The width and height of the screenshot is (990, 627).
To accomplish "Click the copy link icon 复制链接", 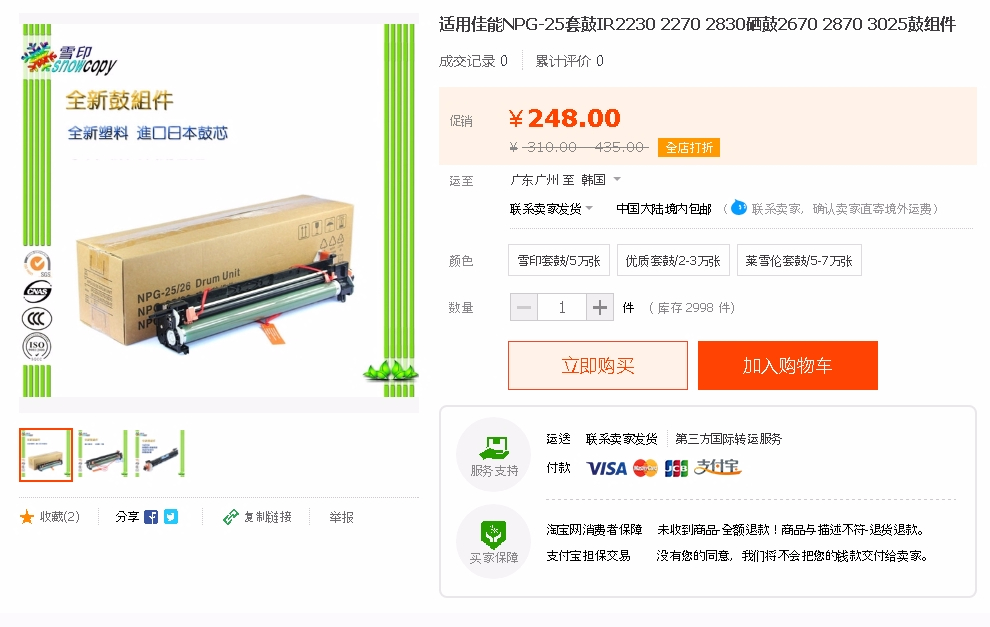I will [x=230, y=517].
